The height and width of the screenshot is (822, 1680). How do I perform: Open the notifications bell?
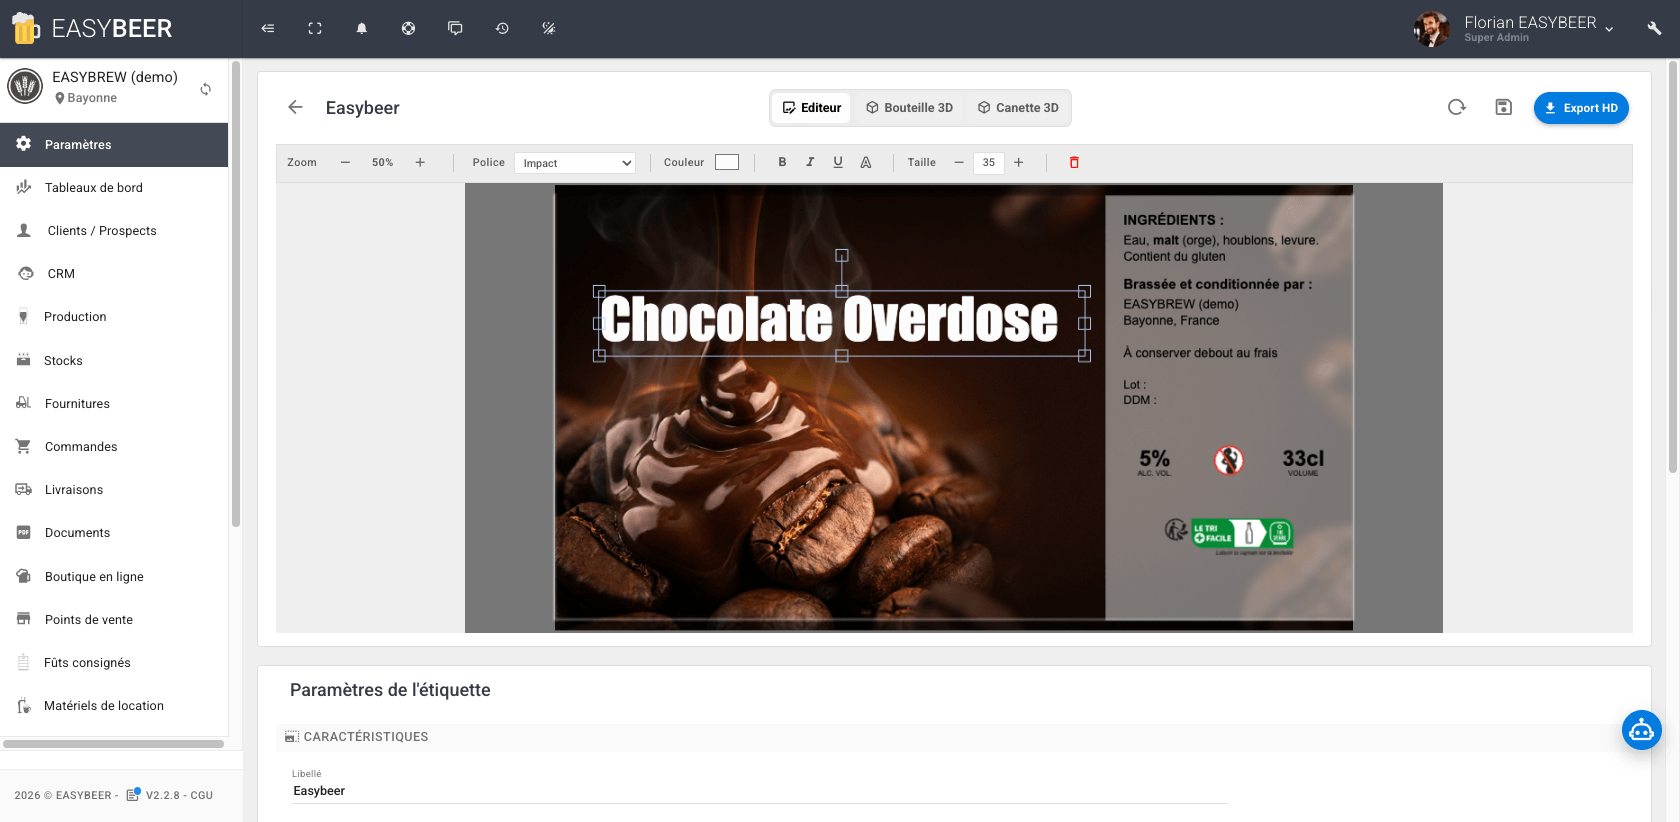[x=362, y=29]
